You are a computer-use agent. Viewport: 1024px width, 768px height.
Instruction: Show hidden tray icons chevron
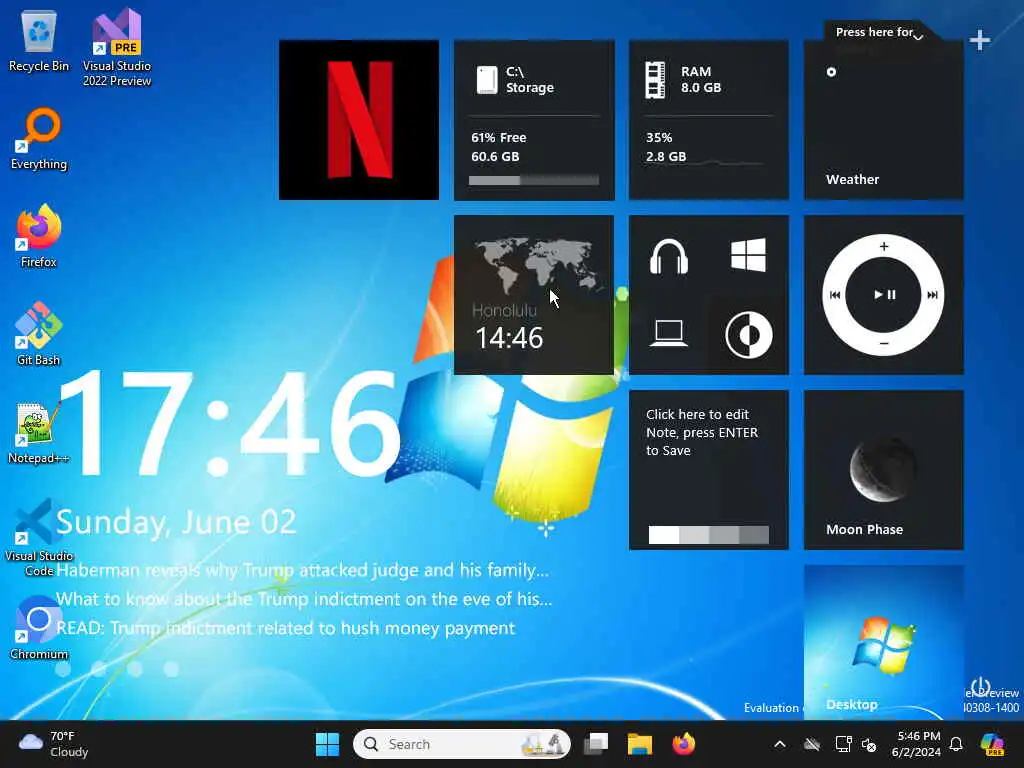(x=780, y=744)
